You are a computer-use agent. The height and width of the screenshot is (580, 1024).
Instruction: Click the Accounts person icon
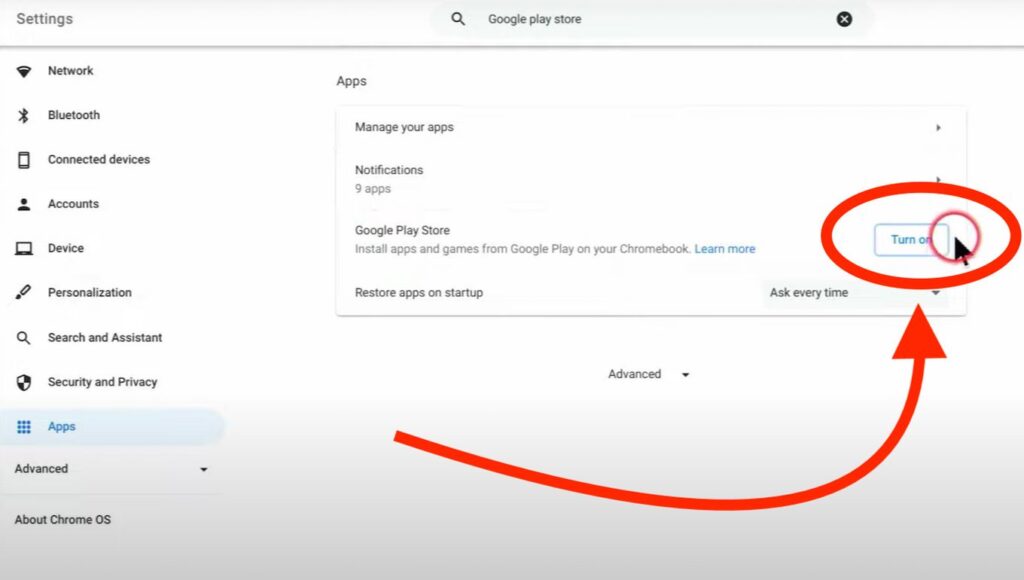pos(24,204)
